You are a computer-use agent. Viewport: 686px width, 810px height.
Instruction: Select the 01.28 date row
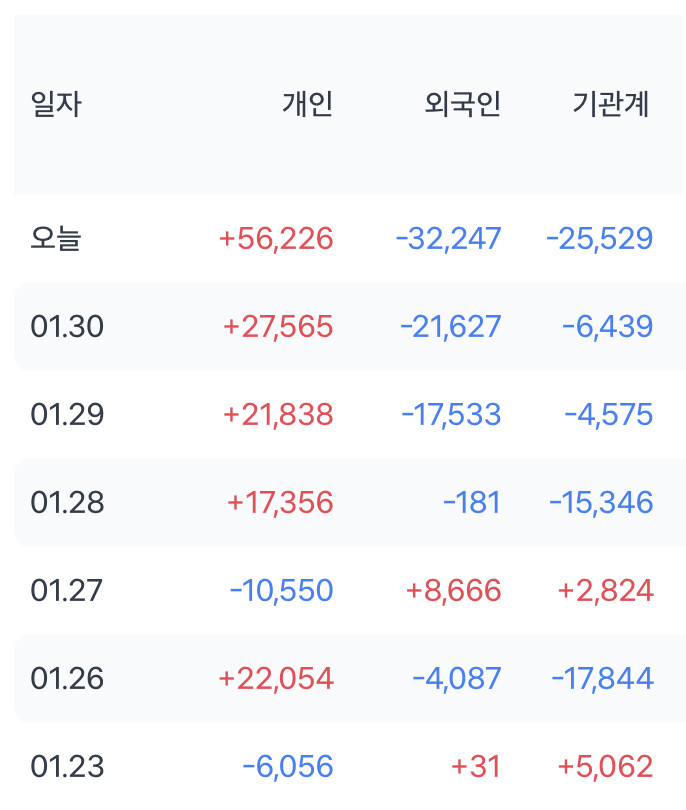tap(67, 503)
